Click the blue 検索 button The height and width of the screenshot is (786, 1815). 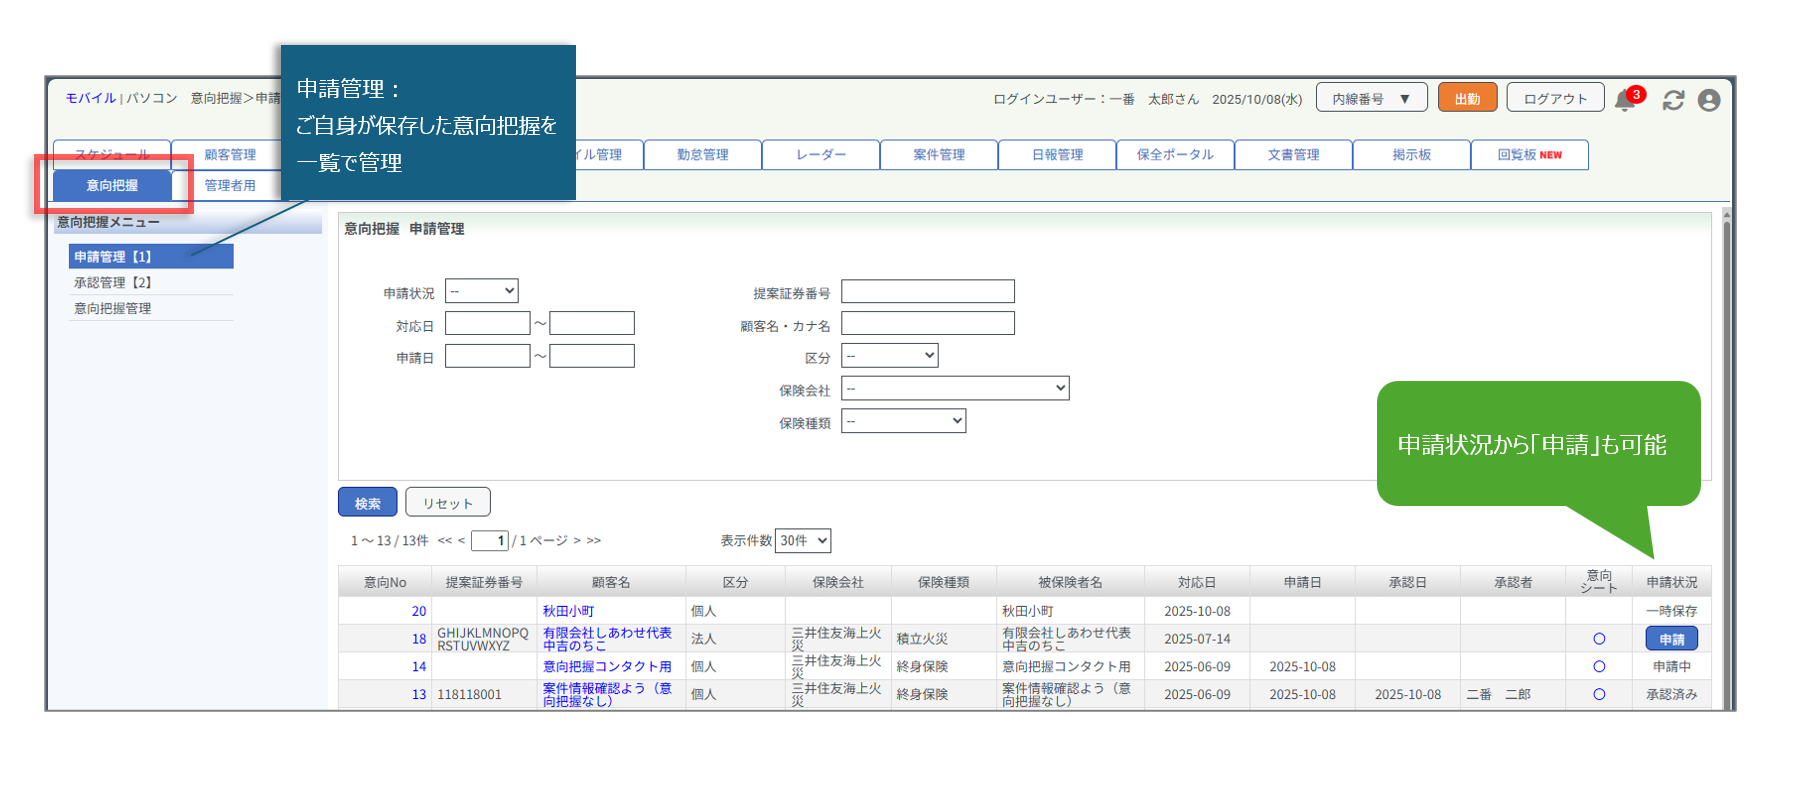click(367, 503)
